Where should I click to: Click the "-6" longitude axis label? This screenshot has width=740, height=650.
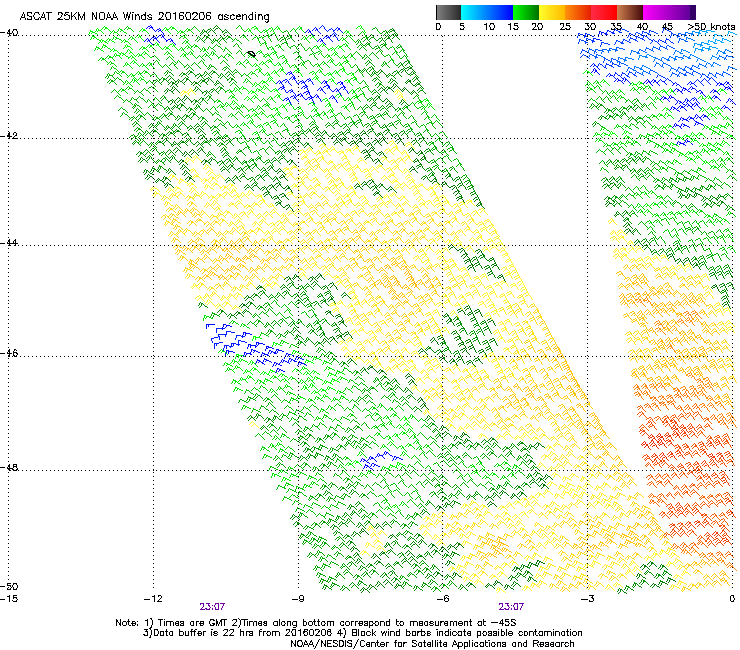[443, 599]
